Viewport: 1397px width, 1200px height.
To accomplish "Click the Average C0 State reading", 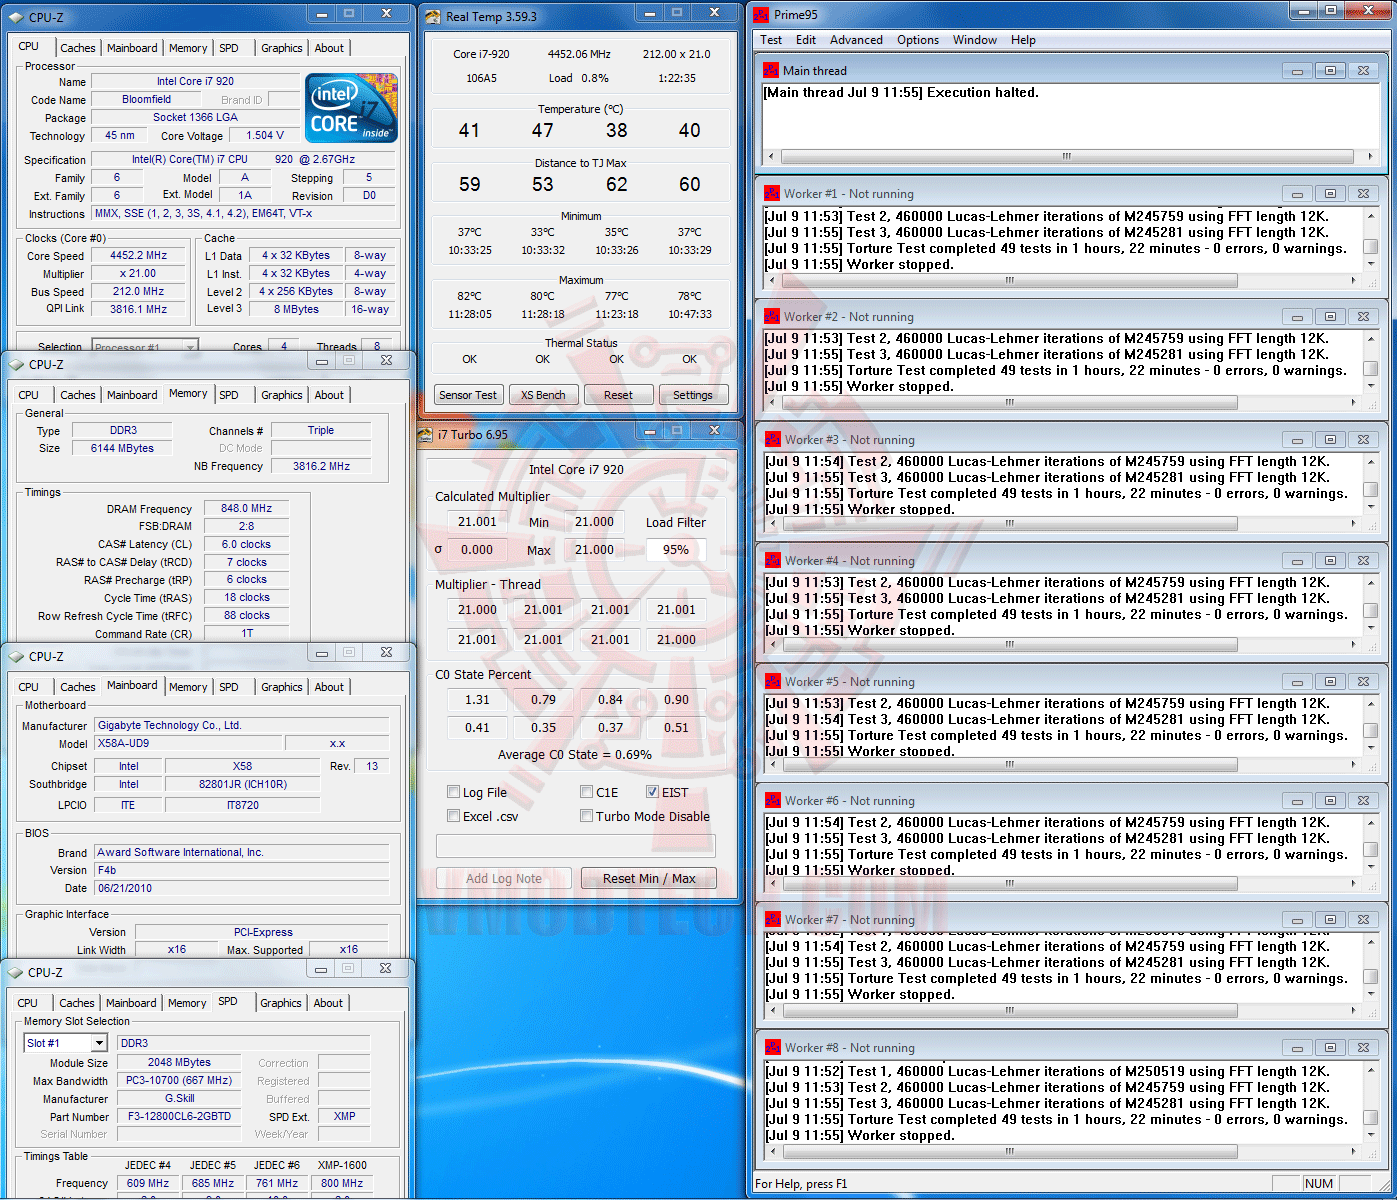I will coord(575,755).
